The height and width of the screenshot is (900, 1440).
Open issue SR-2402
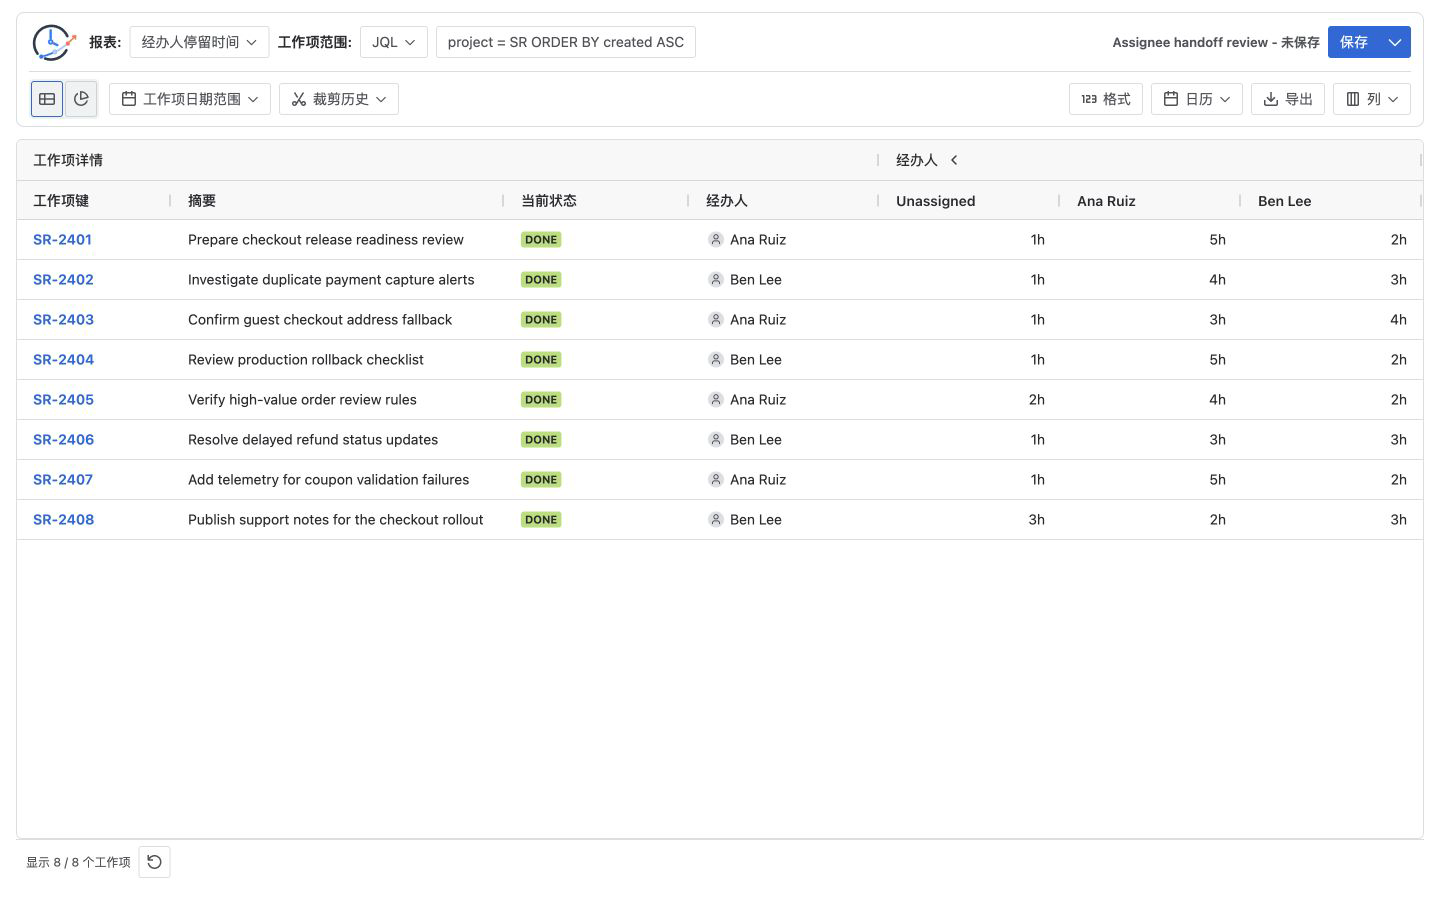pyautogui.click(x=63, y=280)
